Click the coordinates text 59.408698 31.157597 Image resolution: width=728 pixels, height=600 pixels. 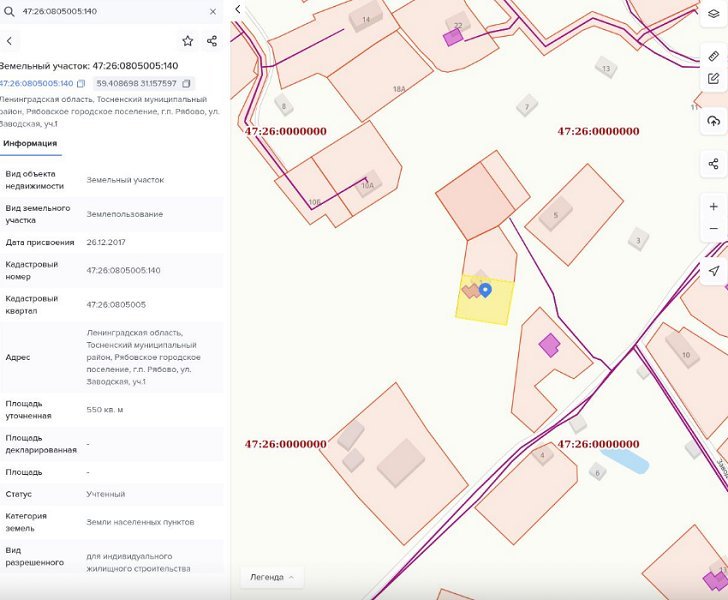[136, 84]
